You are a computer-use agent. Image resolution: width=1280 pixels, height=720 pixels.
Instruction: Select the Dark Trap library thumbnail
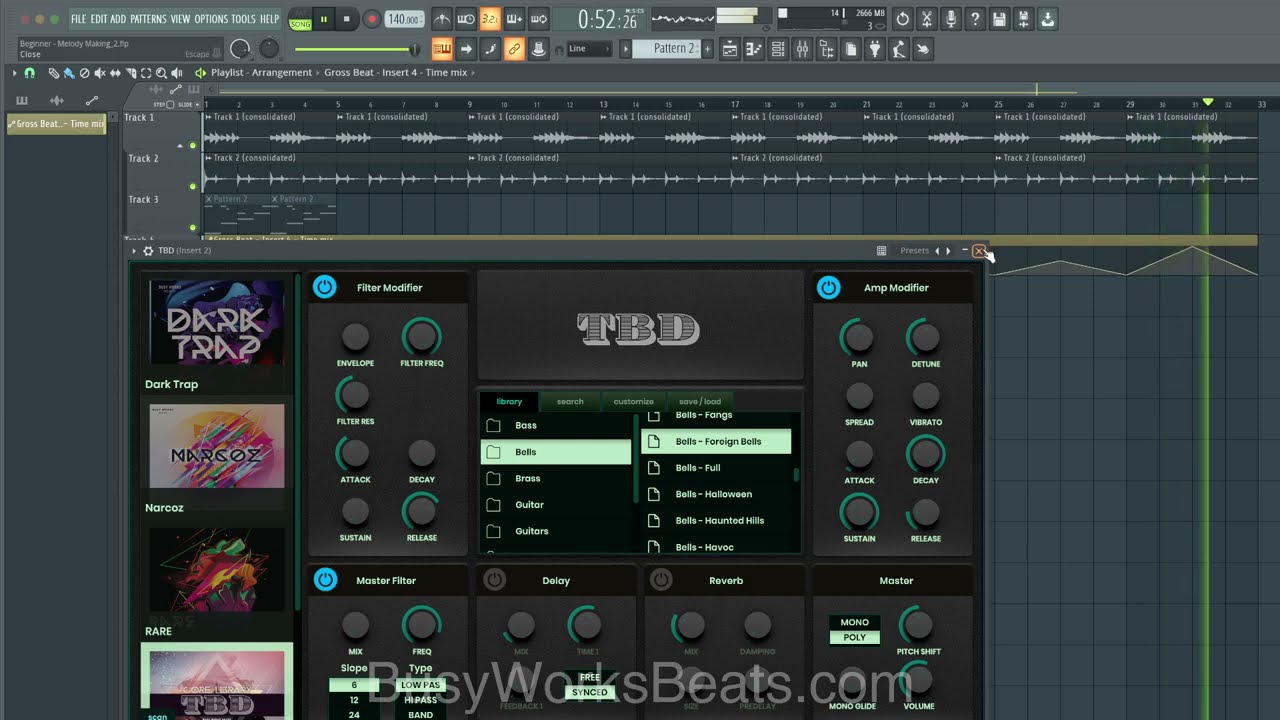(x=216, y=322)
